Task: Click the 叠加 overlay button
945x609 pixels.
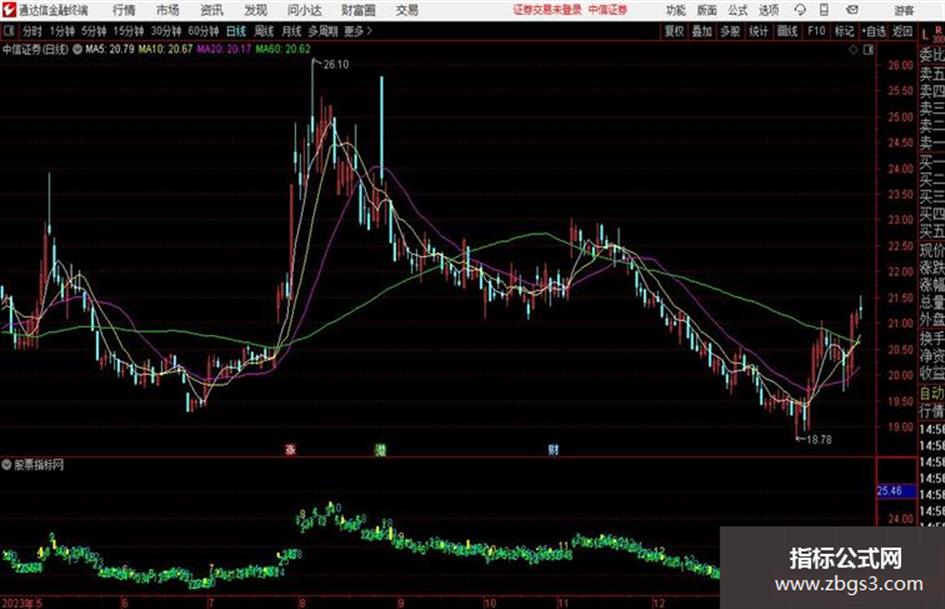Action: tap(702, 31)
